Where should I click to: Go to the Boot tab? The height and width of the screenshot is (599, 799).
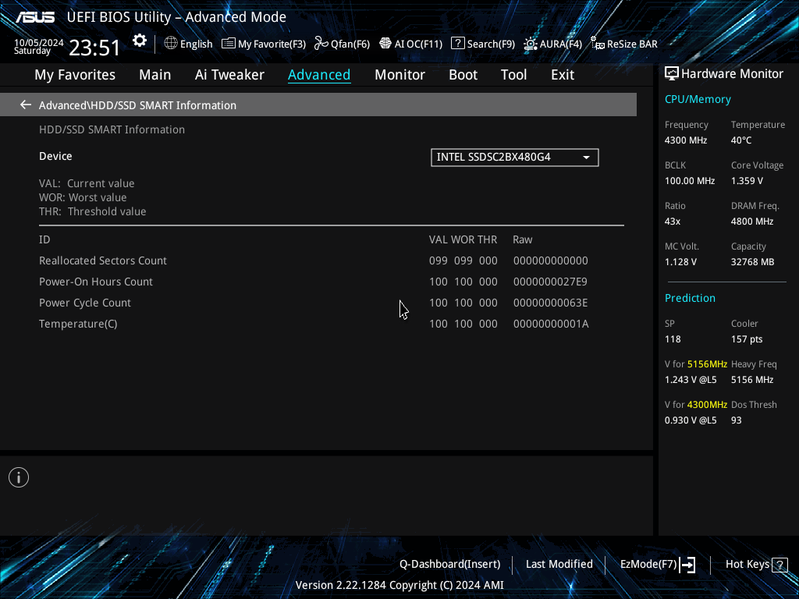463,75
